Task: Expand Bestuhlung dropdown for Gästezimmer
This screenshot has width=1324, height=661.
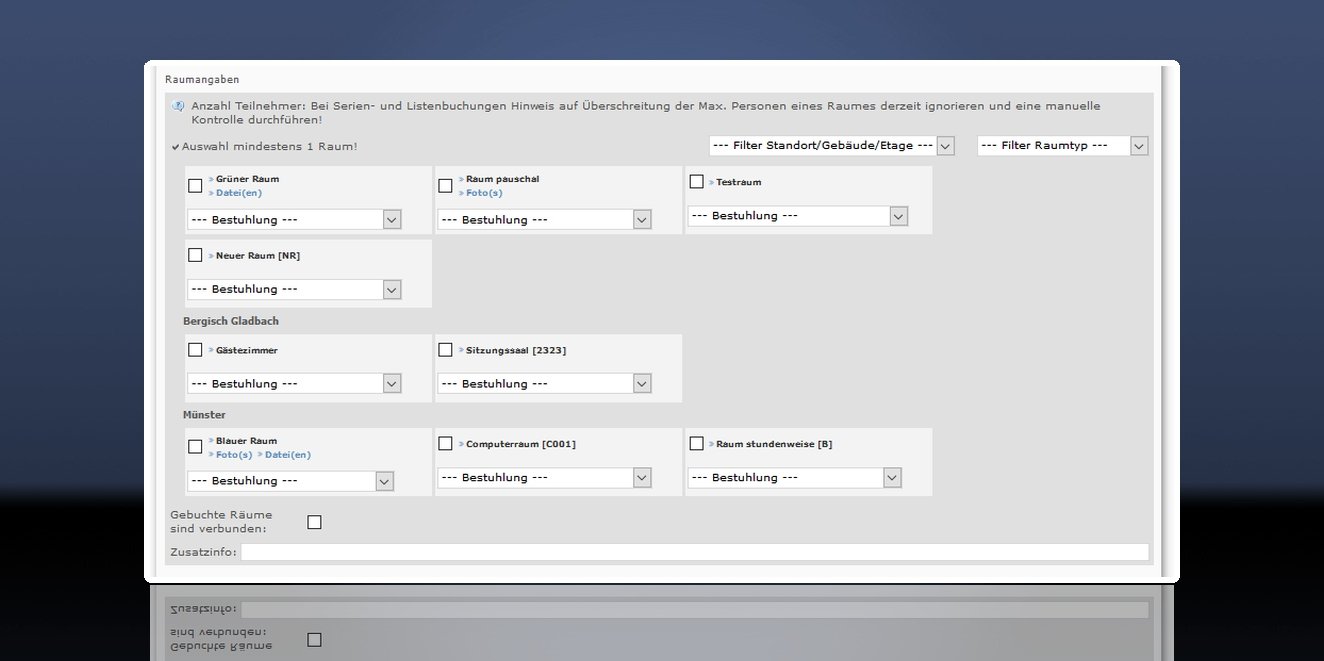Action: [x=294, y=384]
